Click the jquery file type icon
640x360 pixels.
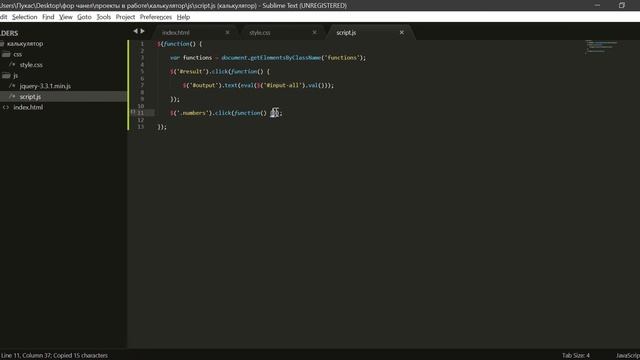(x=12, y=86)
